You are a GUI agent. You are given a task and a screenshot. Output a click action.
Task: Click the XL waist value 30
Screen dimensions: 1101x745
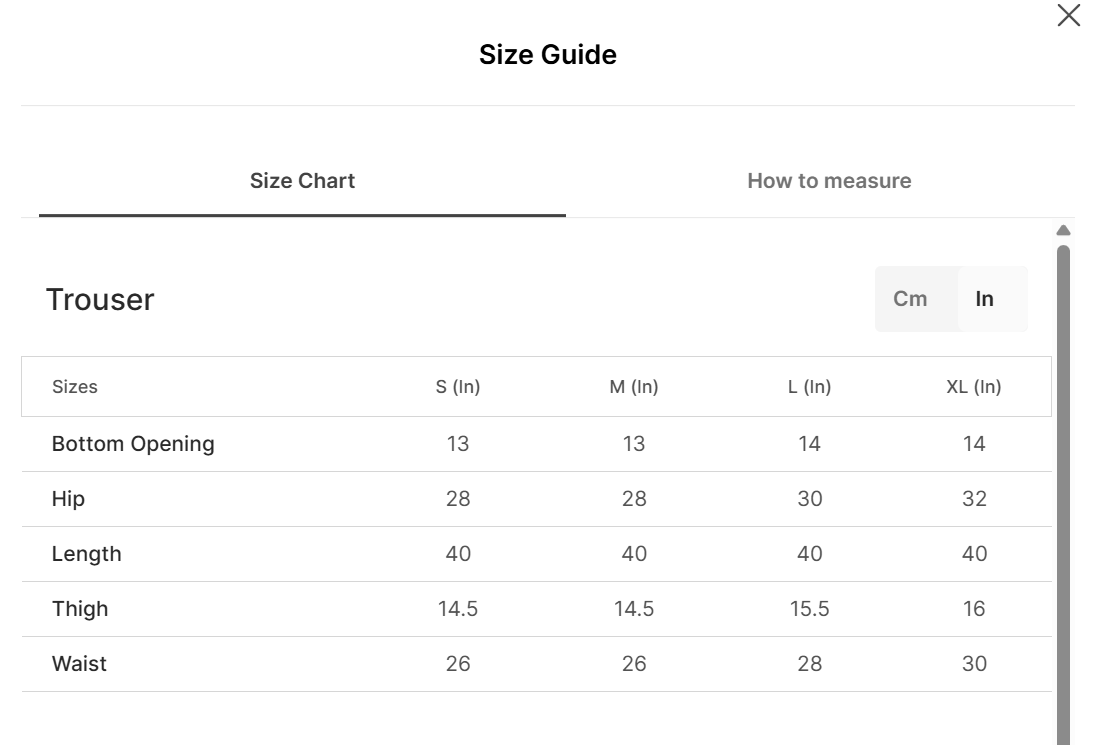point(974,664)
